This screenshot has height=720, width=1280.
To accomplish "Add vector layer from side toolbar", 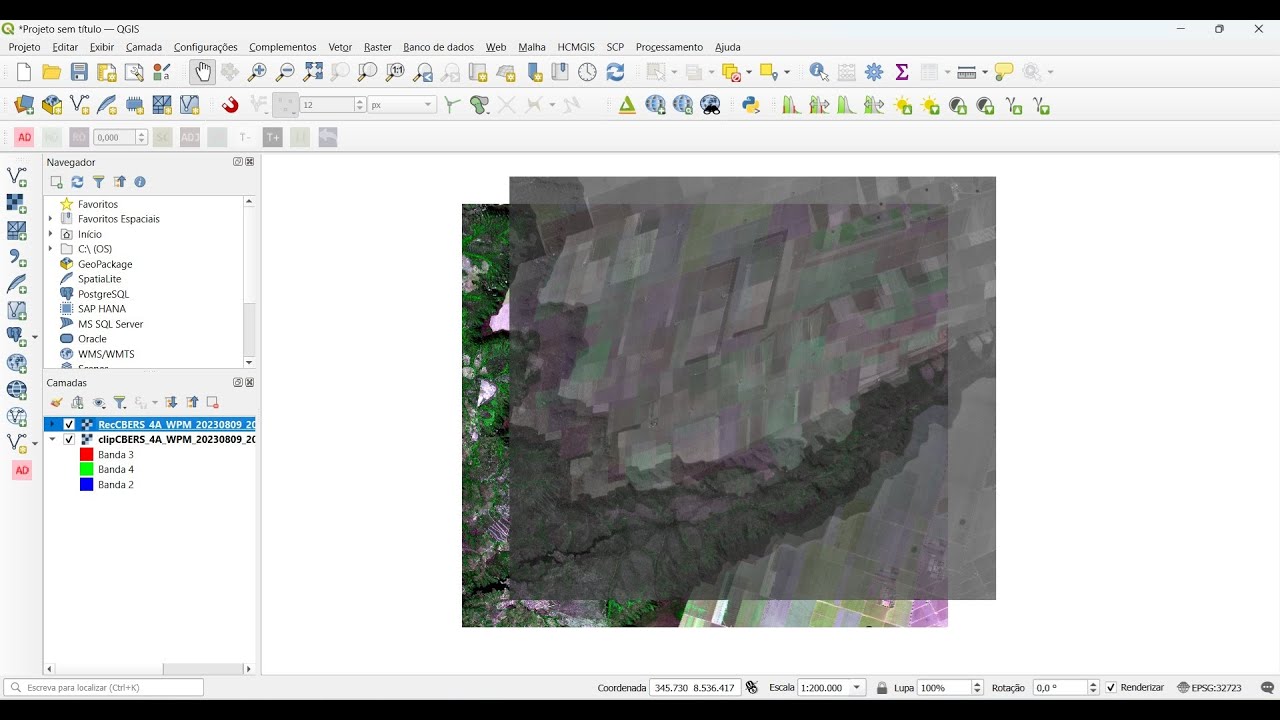I will pyautogui.click(x=17, y=176).
